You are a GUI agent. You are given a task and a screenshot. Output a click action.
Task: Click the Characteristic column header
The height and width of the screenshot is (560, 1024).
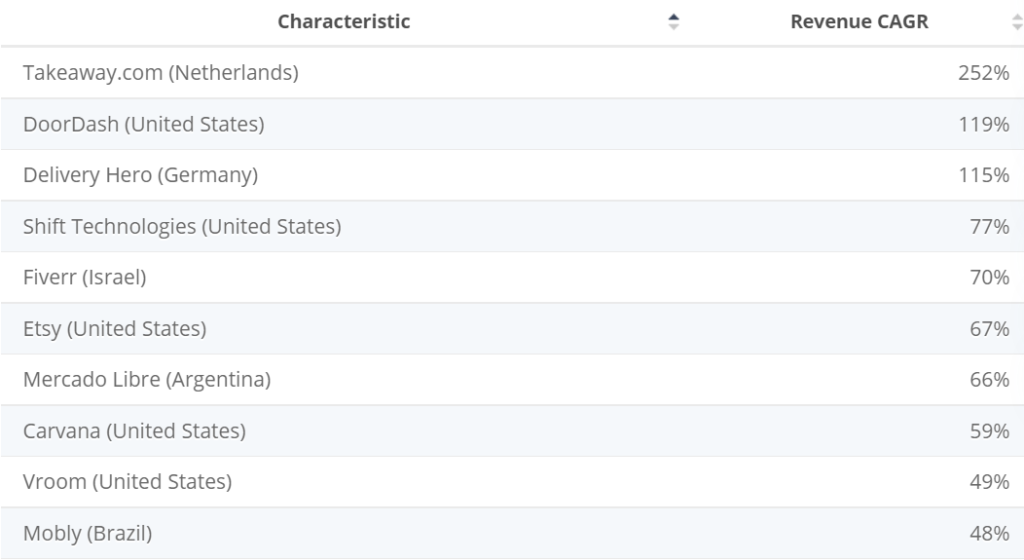[344, 22]
